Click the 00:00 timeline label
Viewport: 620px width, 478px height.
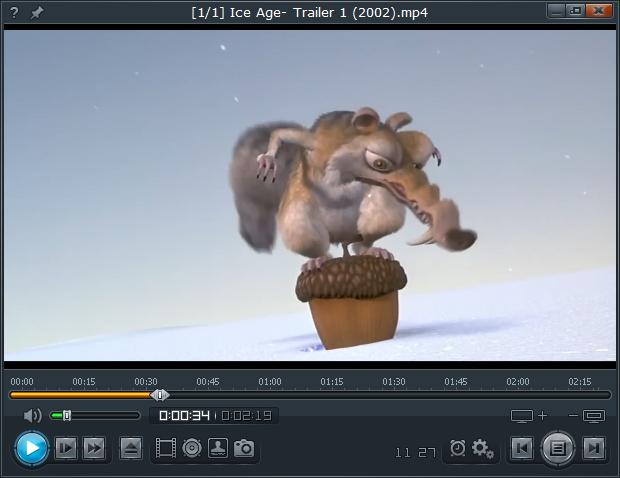[x=22, y=382]
